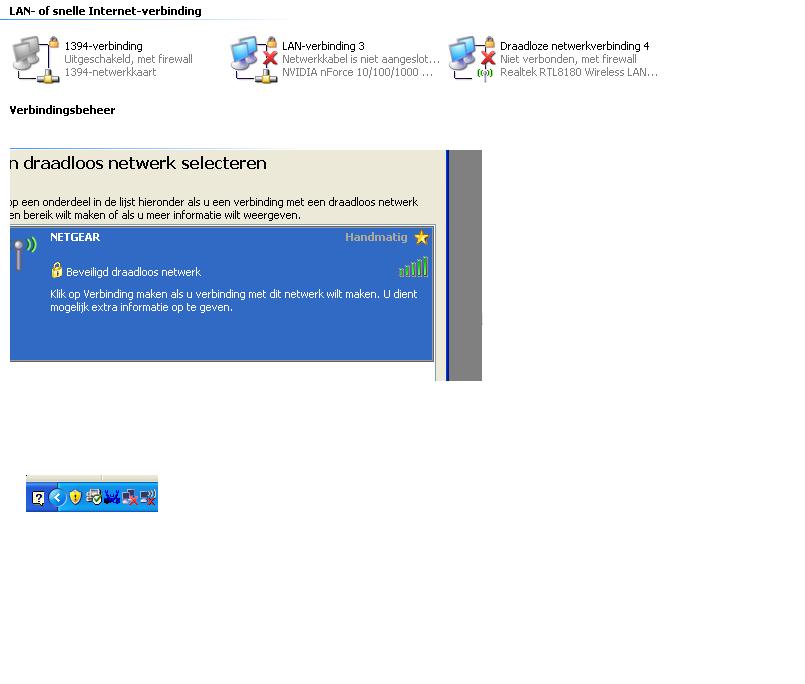The width and height of the screenshot is (805, 684).
Task: Open the blue wireless router tray icon
Action: coord(112,497)
